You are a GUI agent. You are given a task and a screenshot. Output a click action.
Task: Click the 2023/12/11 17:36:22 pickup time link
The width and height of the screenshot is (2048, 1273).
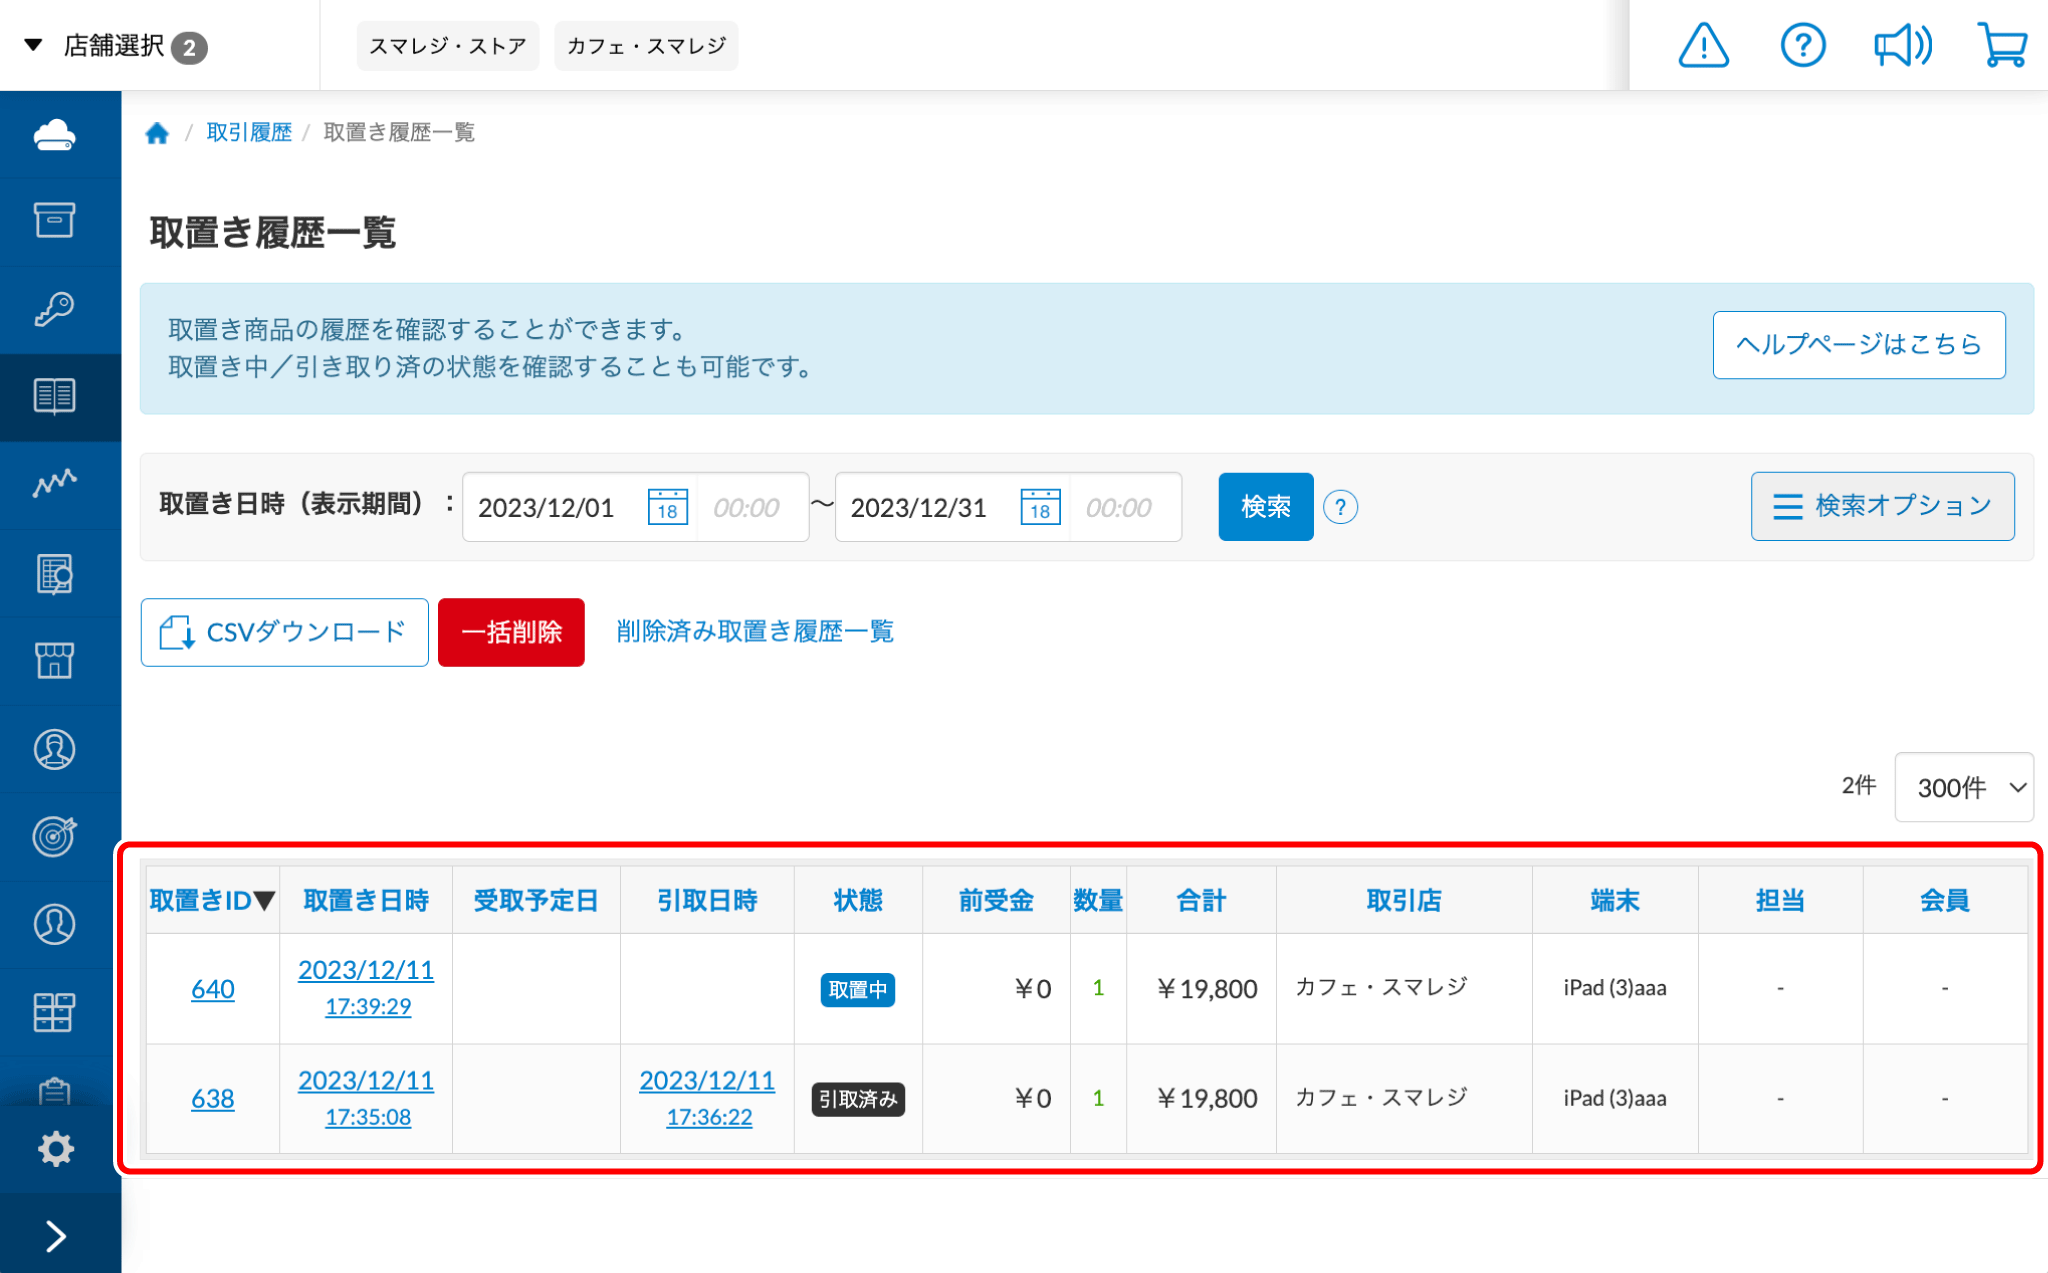[707, 1098]
